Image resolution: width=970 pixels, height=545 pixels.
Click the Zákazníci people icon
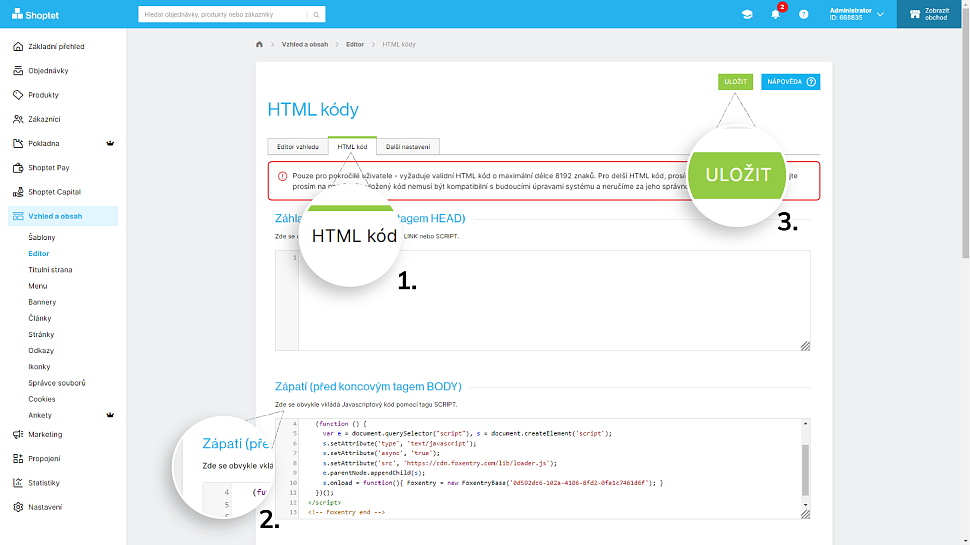pos(18,119)
